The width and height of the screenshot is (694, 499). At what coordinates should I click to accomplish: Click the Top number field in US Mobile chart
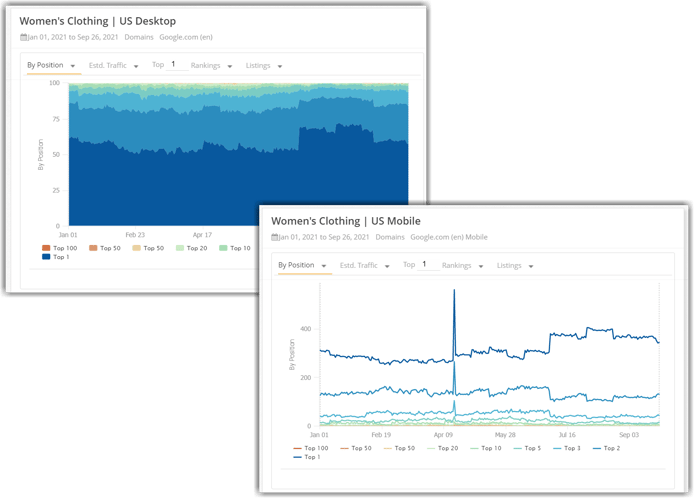(425, 265)
